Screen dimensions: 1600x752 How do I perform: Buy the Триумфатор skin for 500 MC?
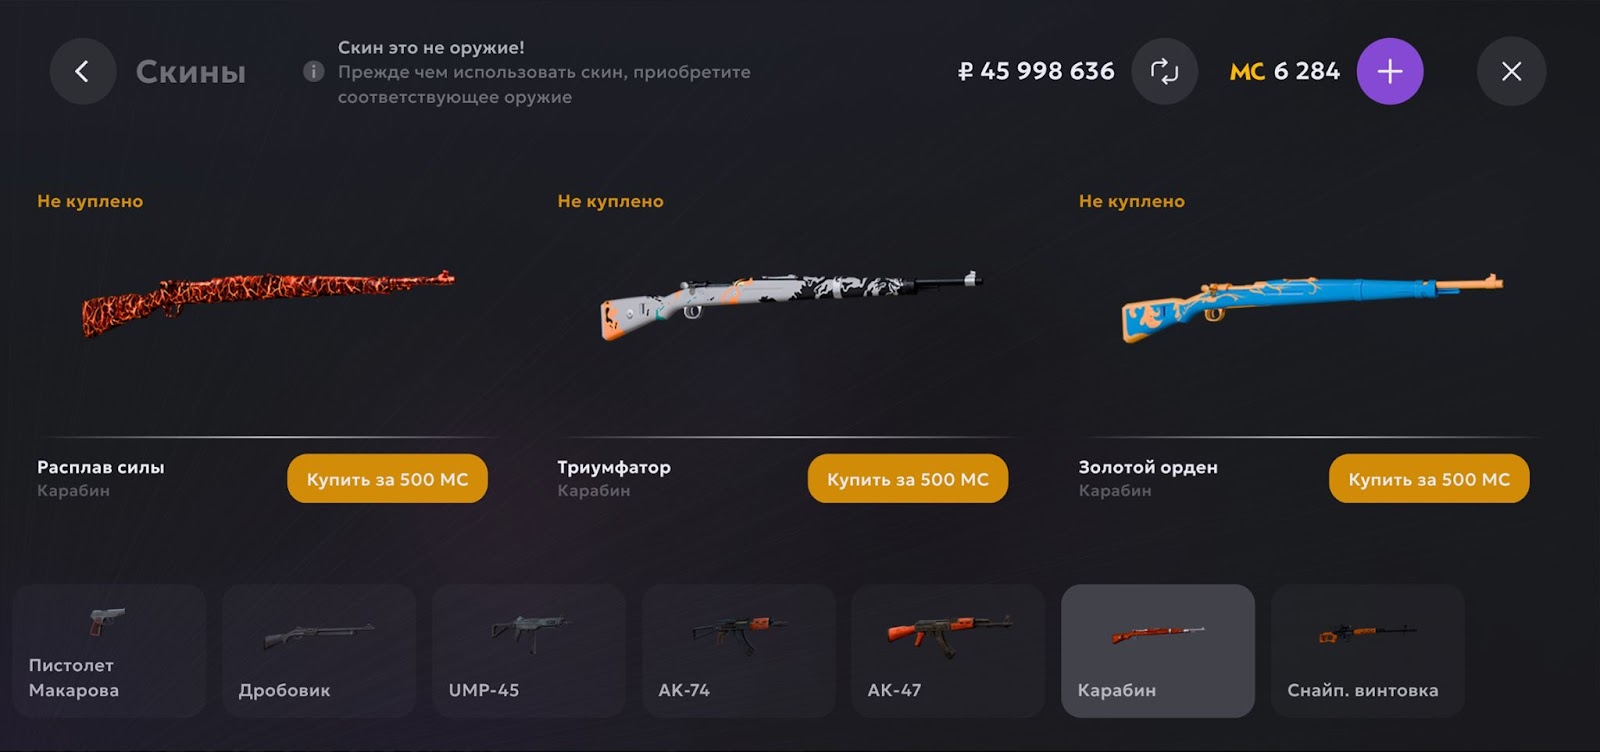click(908, 479)
